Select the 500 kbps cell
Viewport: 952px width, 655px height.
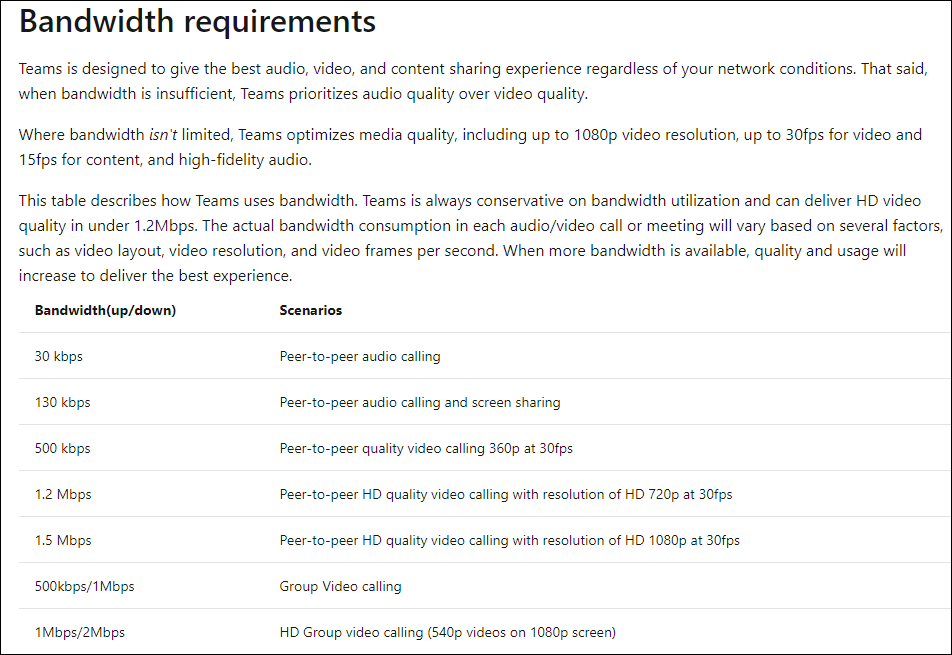click(63, 448)
